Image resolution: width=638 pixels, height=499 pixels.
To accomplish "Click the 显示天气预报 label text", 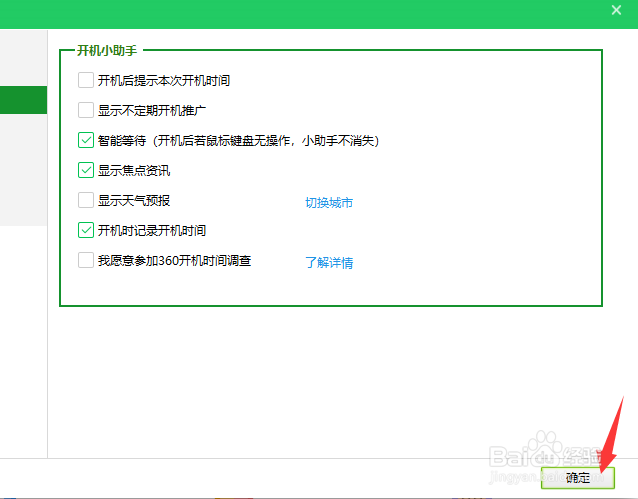I will (x=134, y=201).
